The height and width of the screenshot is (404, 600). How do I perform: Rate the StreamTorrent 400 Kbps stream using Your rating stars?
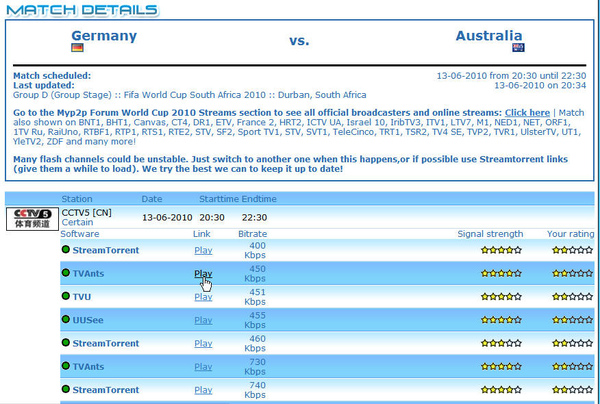point(572,250)
